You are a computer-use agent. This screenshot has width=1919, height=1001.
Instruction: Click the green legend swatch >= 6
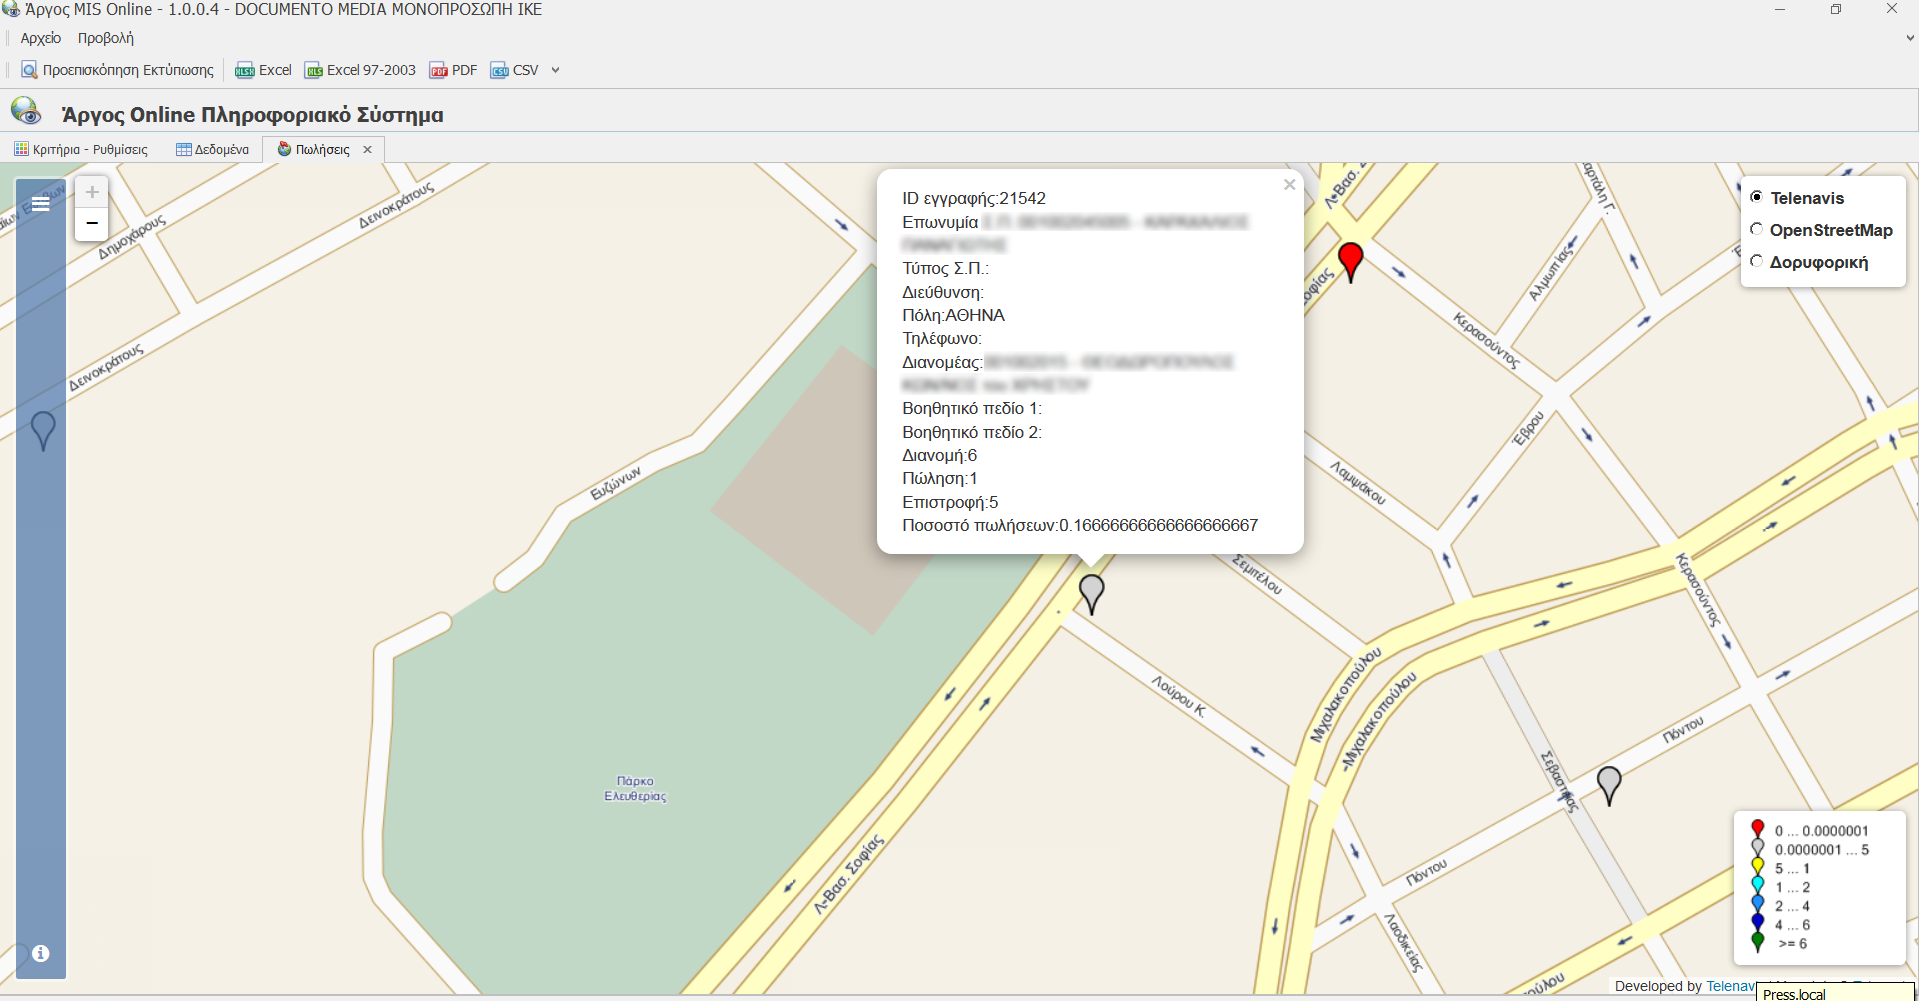pyautogui.click(x=1758, y=942)
